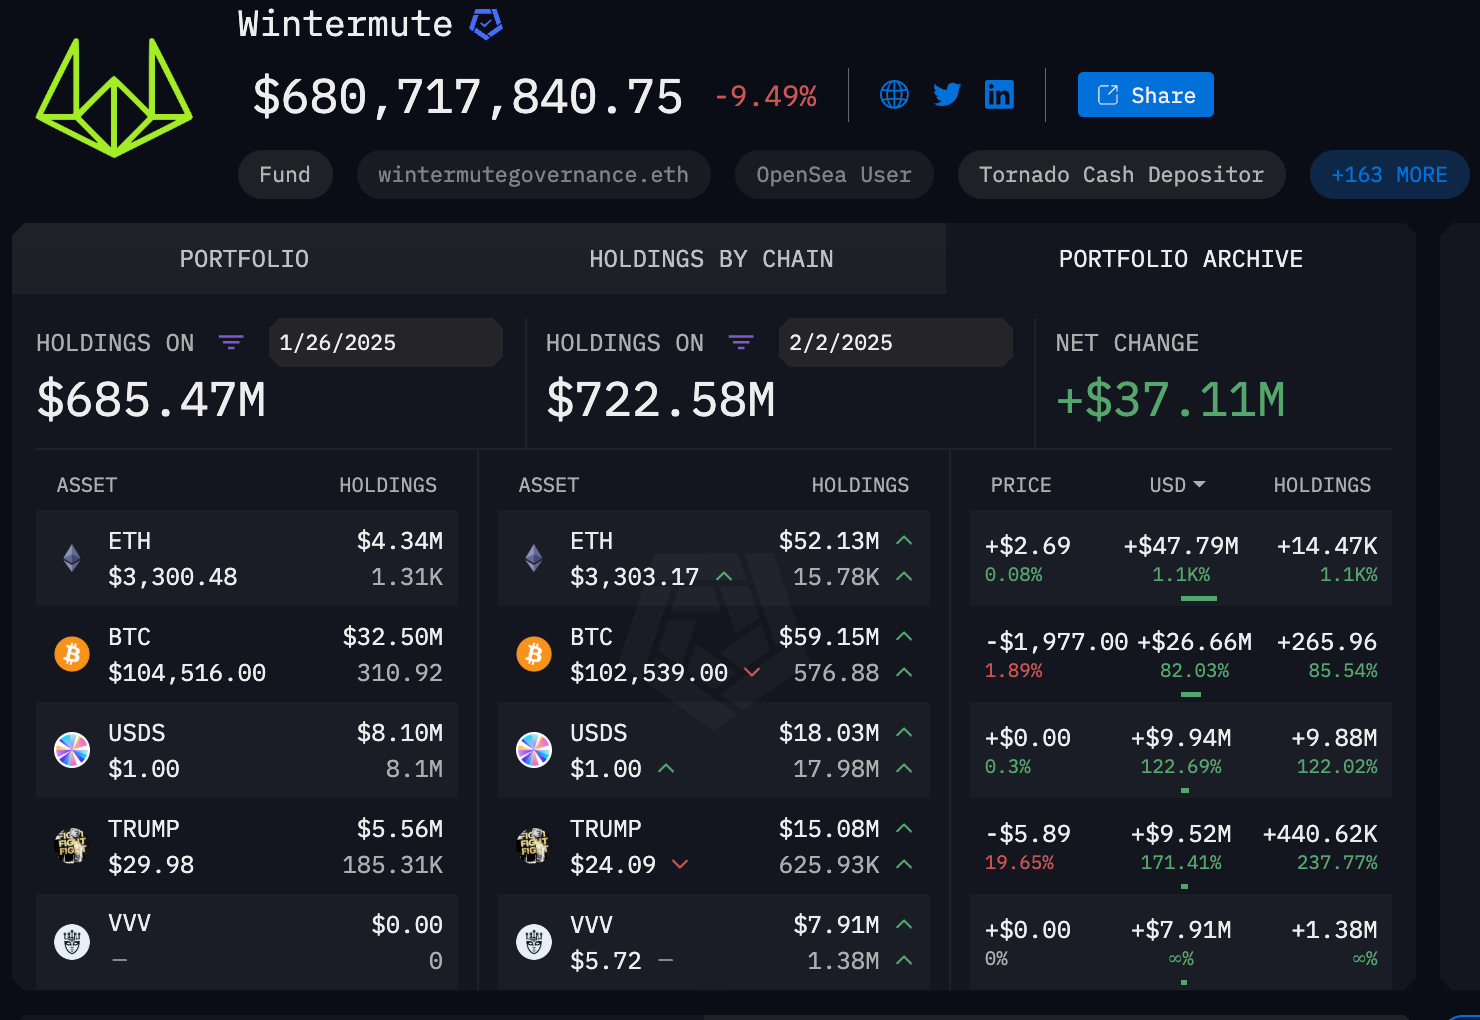
Task: Open Wintermute's Twitter profile
Action: 946,94
